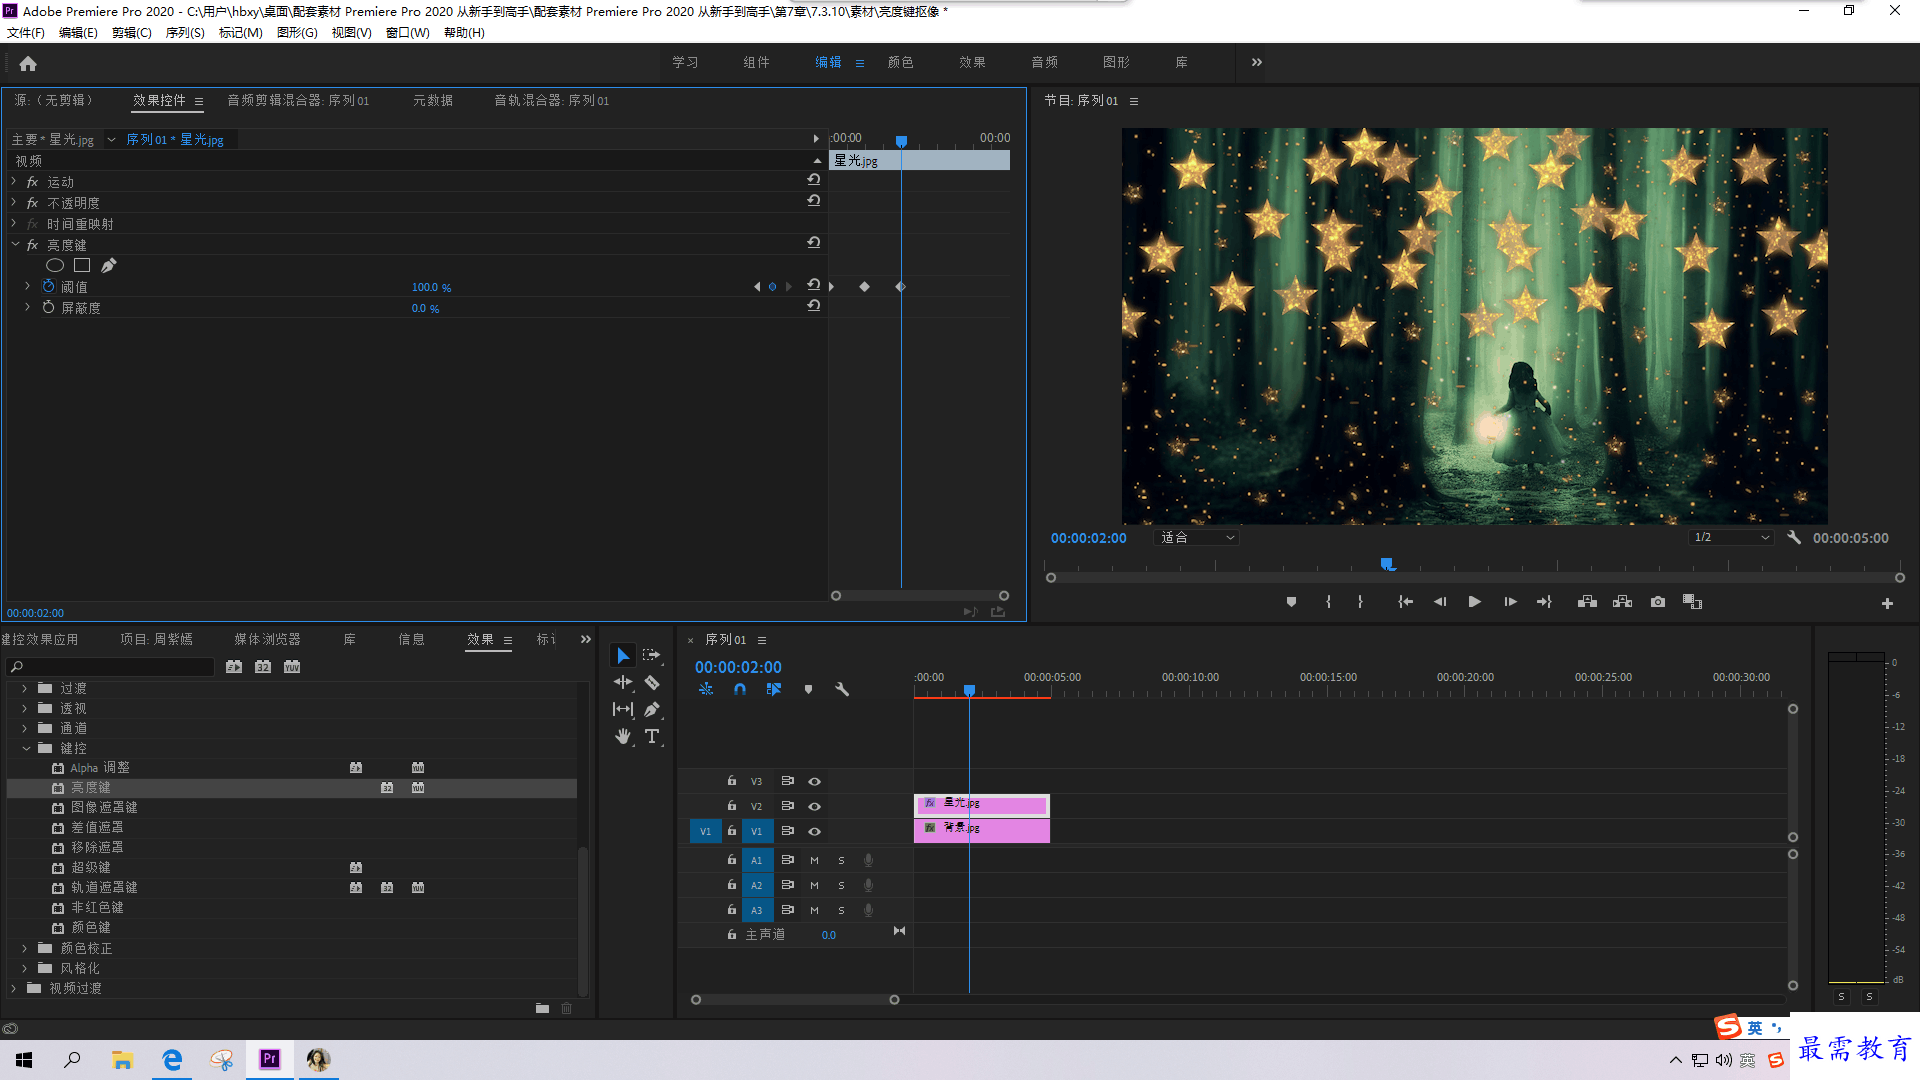Add marker in Program Monitor

pos(1291,602)
